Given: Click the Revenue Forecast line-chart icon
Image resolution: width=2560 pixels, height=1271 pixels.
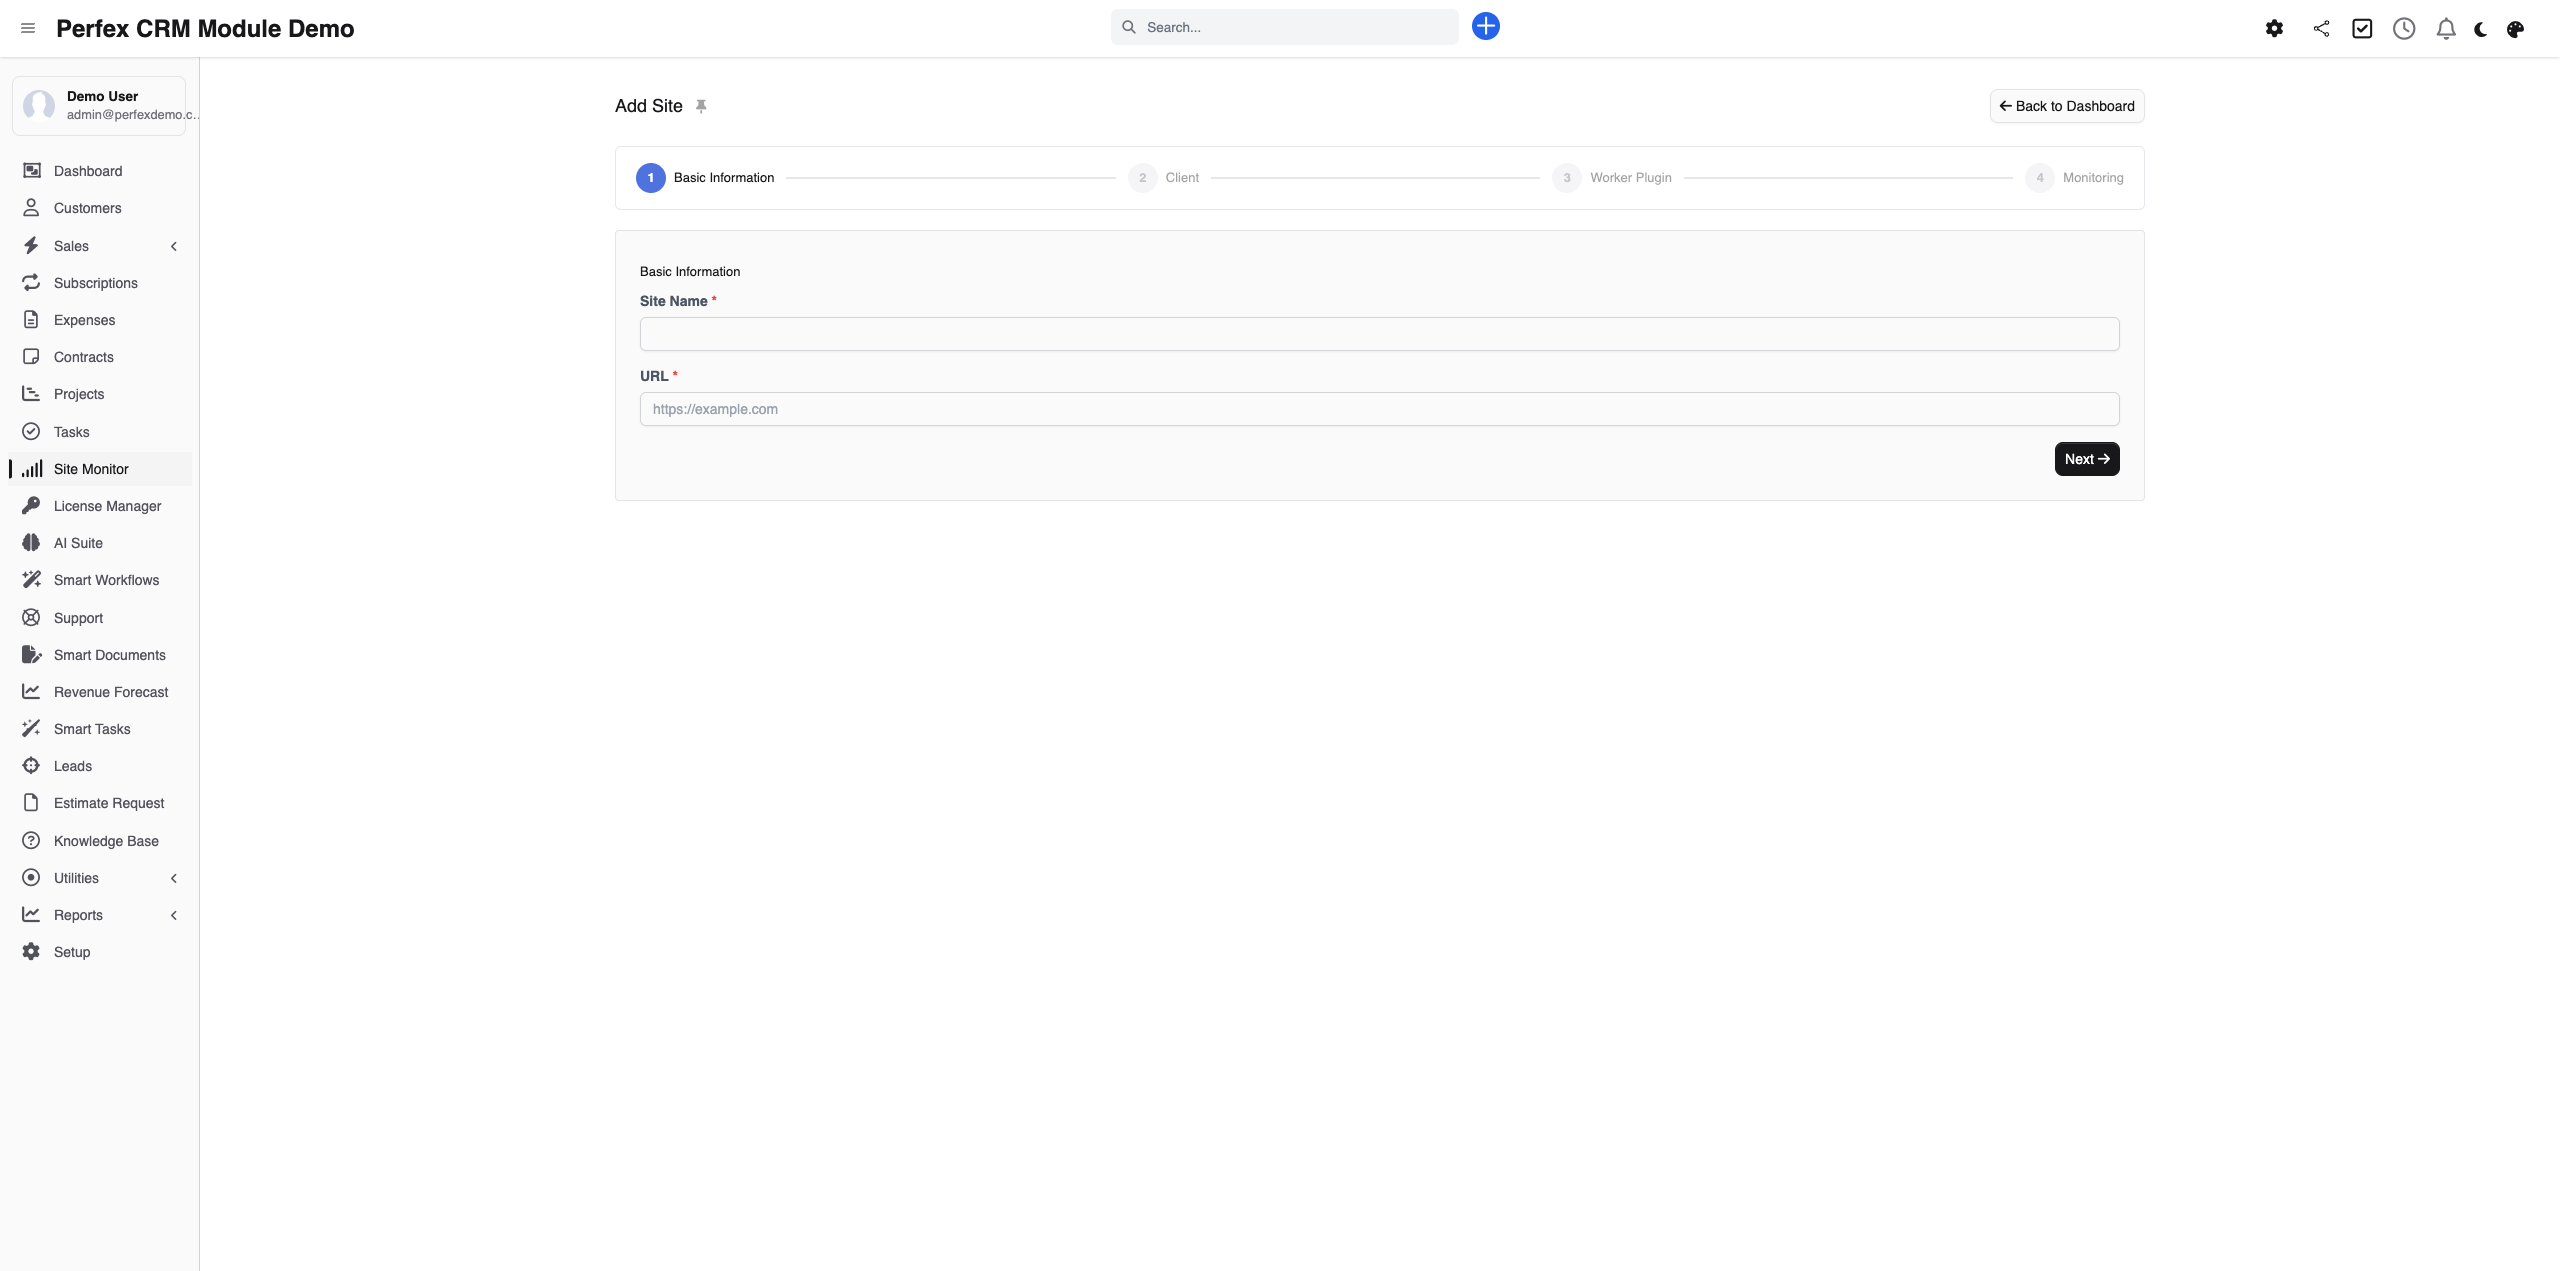Looking at the screenshot, I should (31, 692).
